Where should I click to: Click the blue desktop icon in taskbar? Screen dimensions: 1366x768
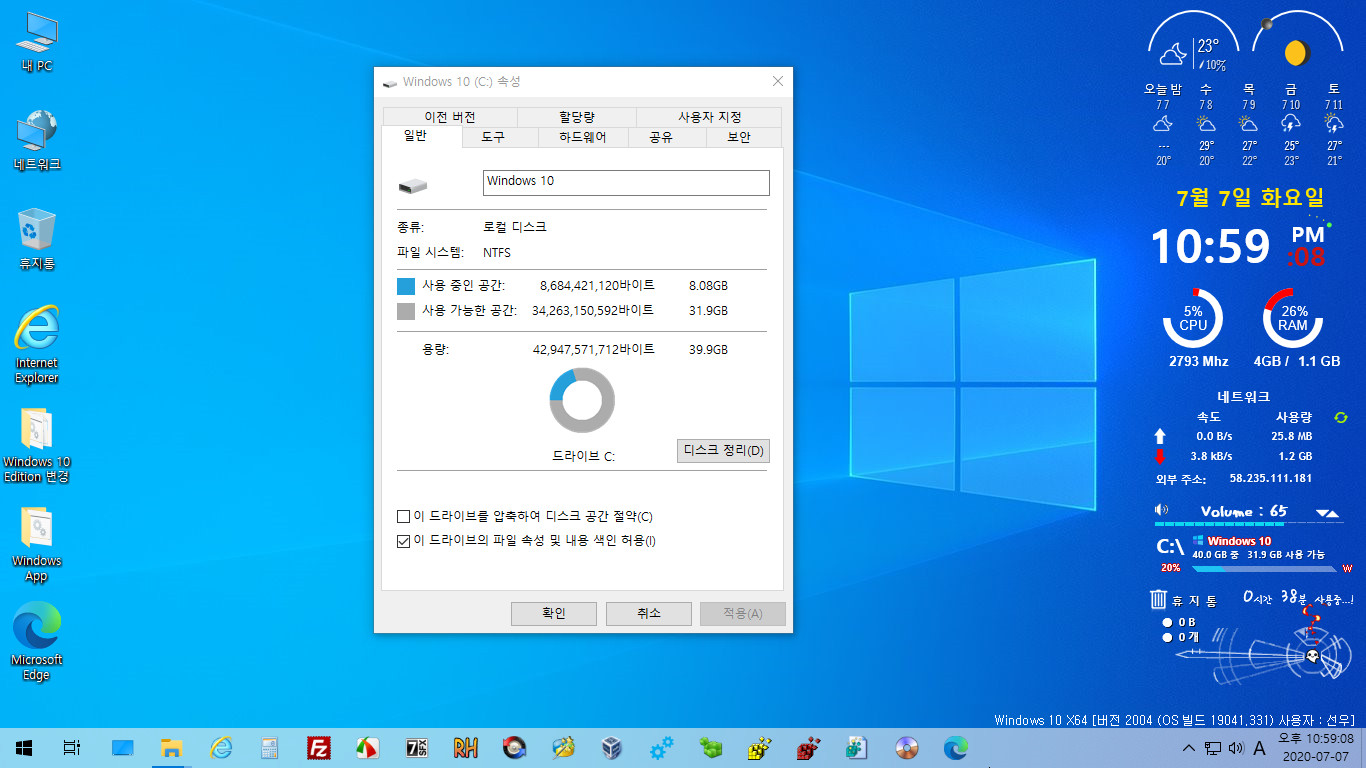coord(122,747)
